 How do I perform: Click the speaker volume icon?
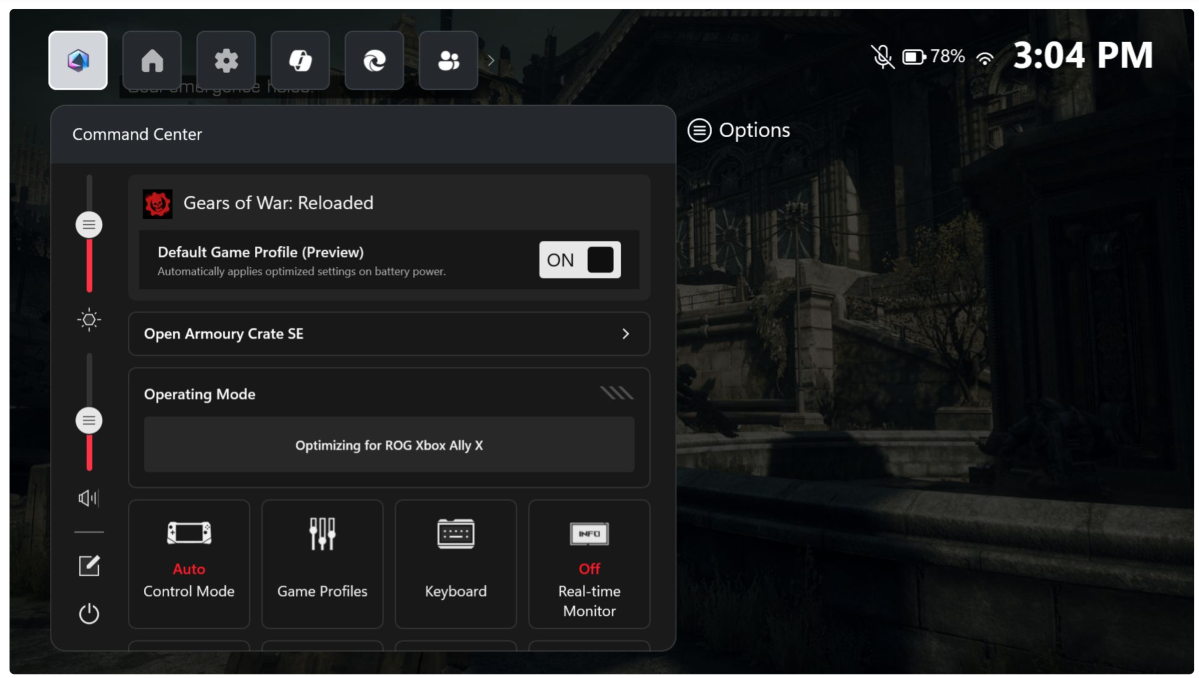click(x=89, y=499)
